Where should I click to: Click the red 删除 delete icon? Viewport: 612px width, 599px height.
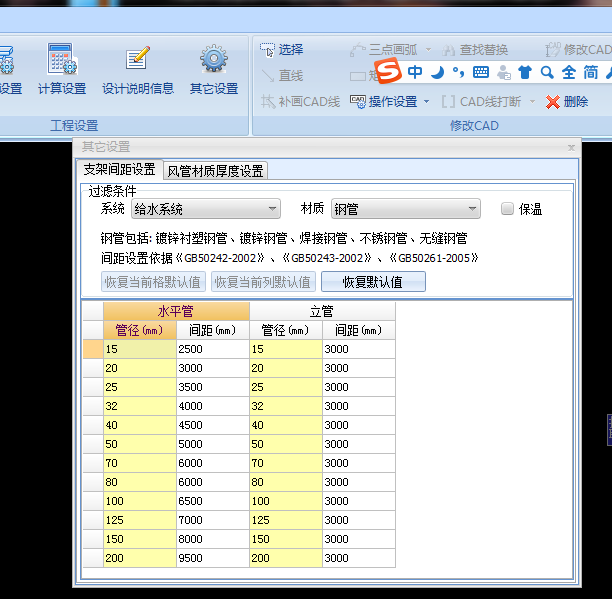pyautogui.click(x=553, y=102)
